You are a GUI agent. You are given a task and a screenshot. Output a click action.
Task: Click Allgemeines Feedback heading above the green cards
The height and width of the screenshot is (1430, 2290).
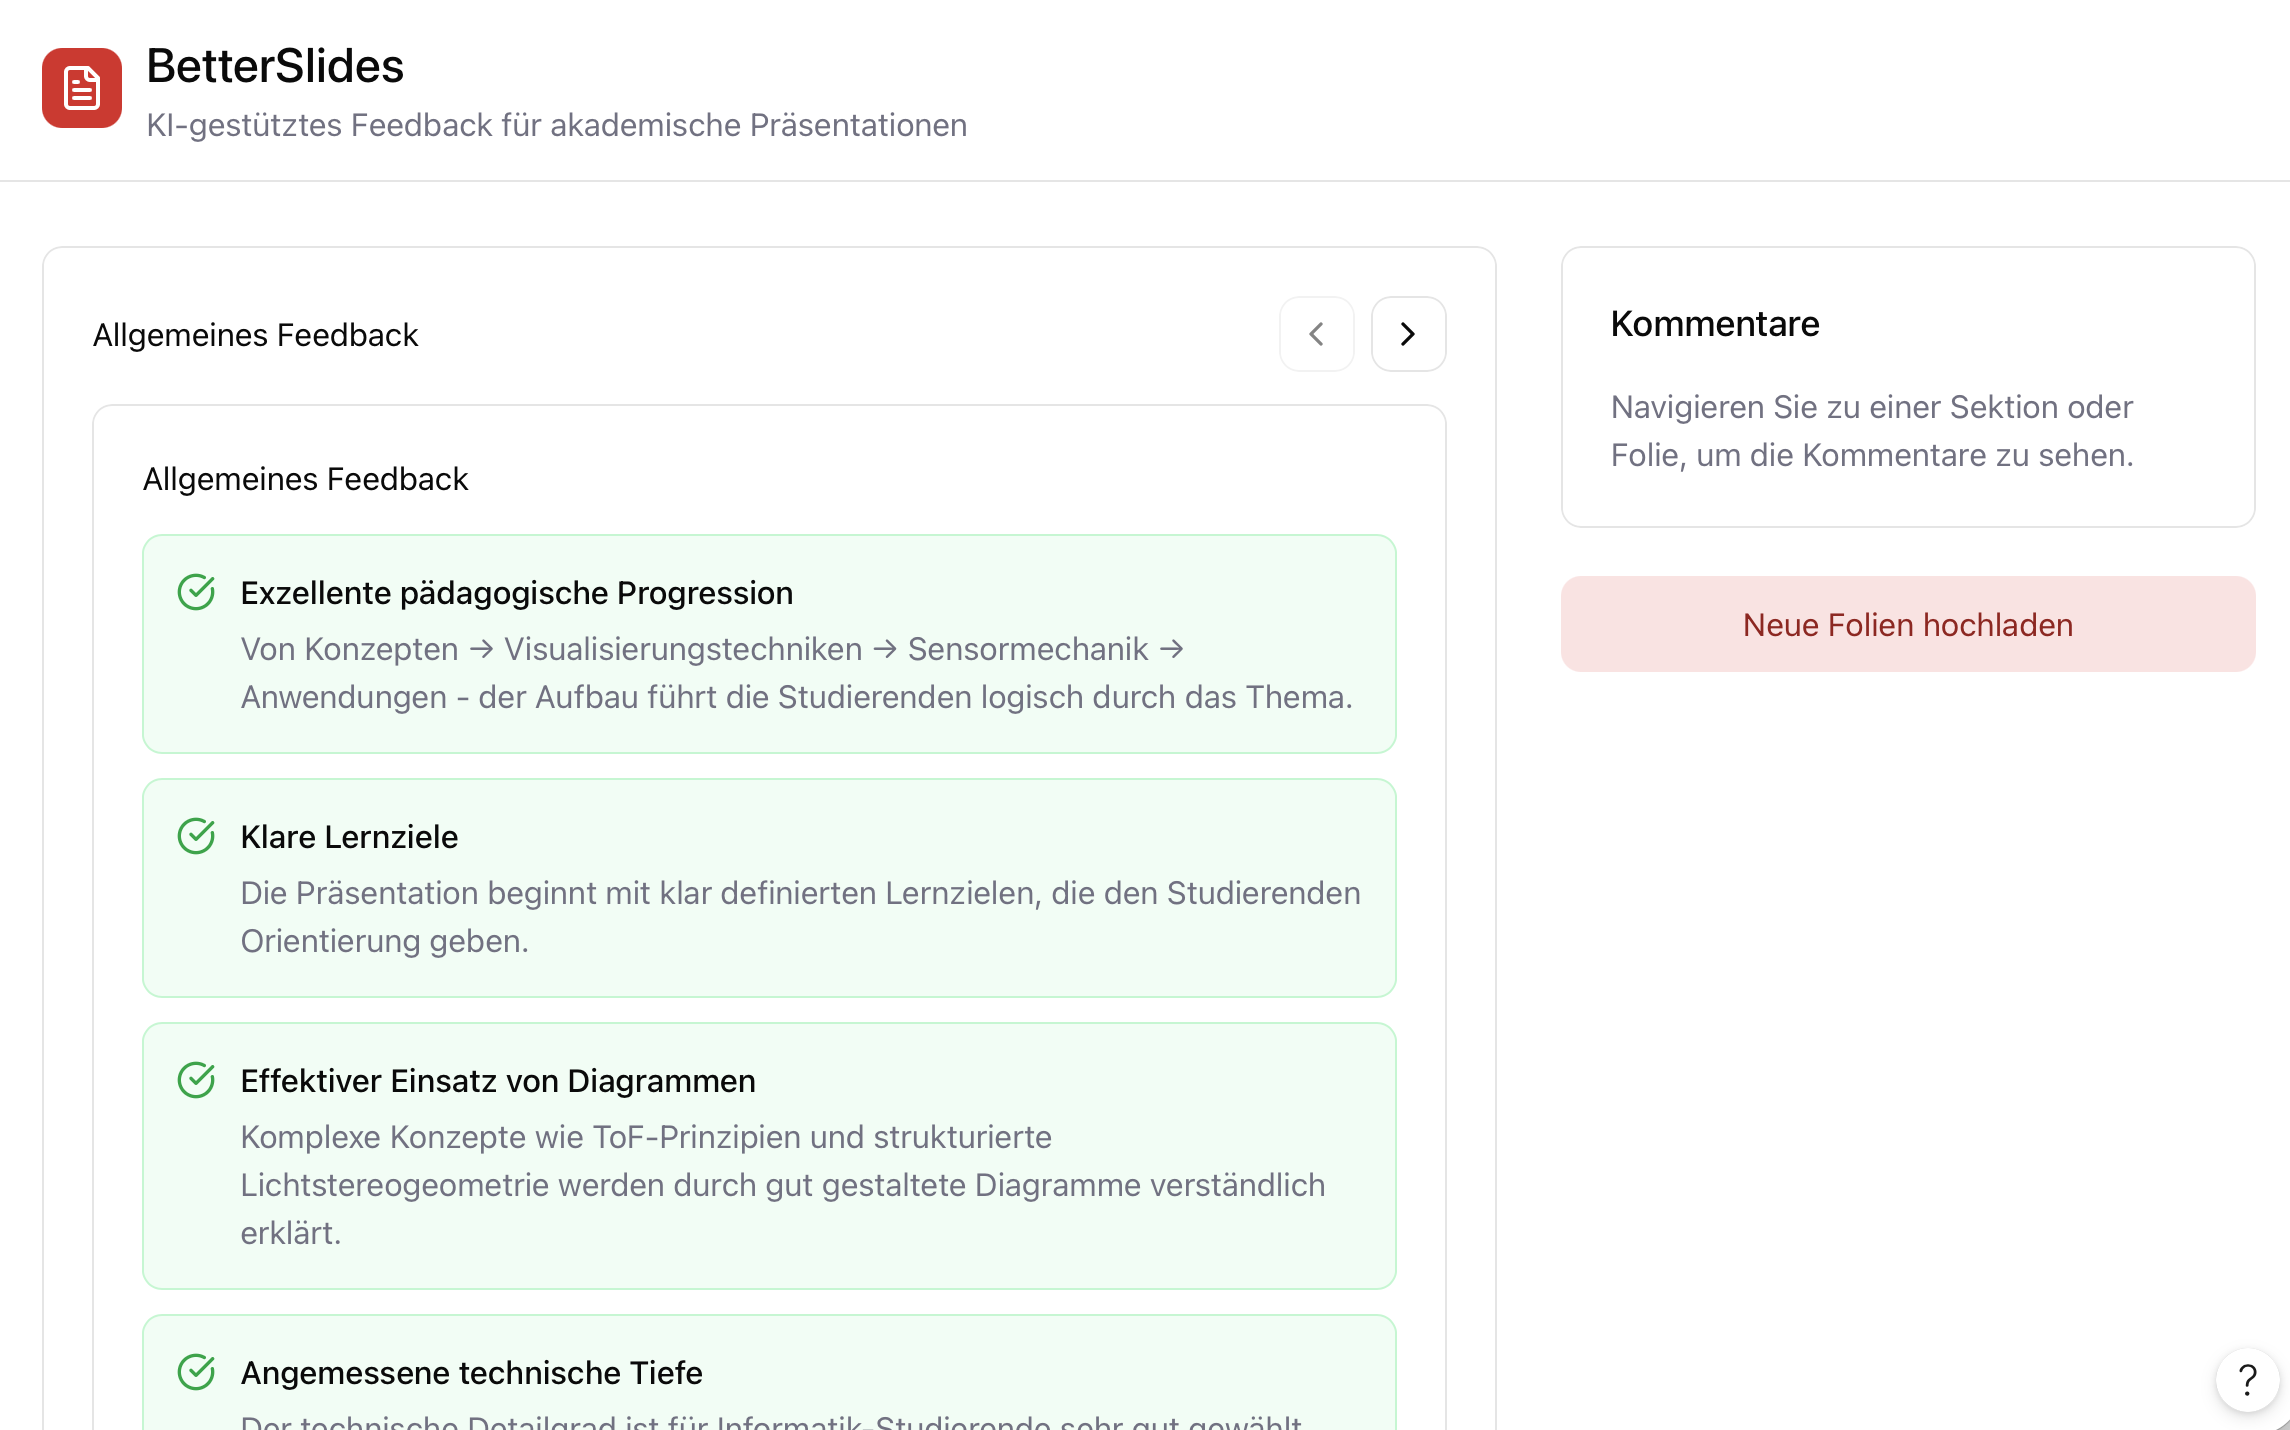click(x=306, y=479)
